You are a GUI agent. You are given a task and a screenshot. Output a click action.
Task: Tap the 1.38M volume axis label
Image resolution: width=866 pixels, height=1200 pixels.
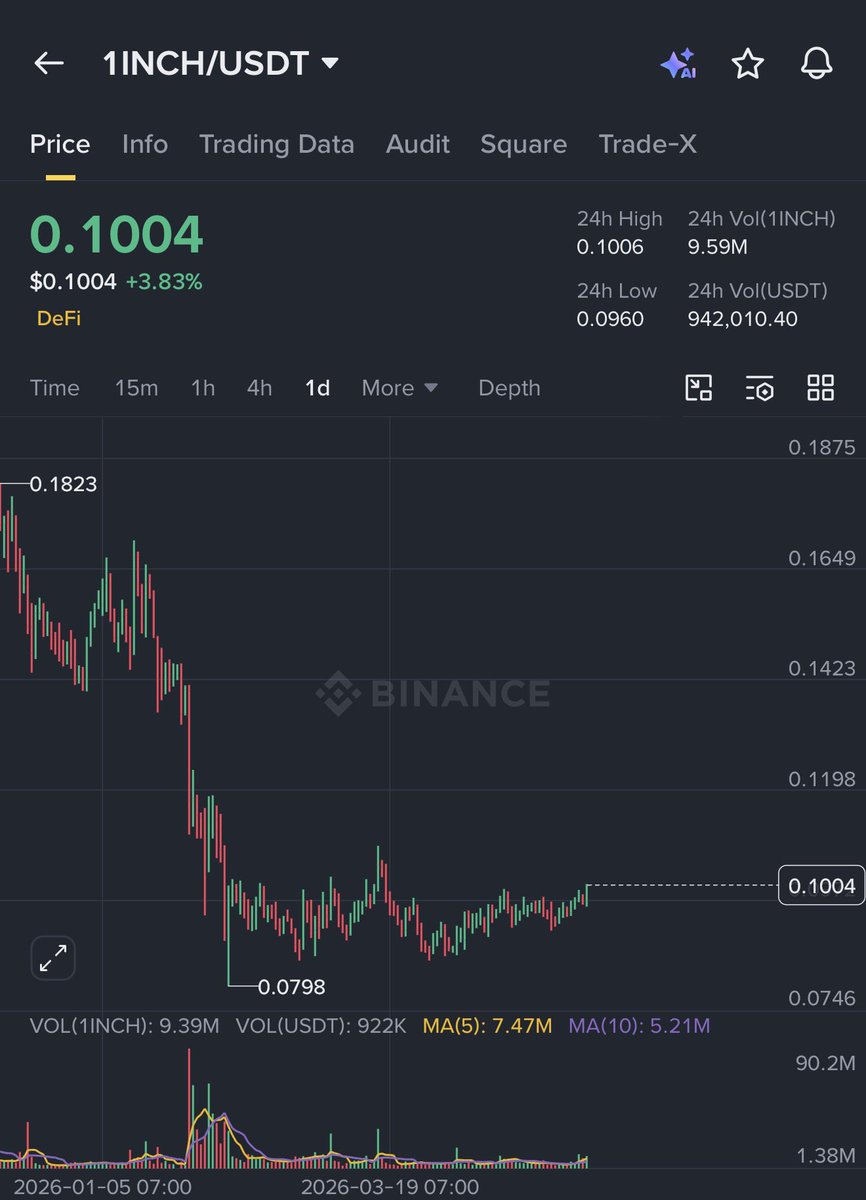(825, 1156)
